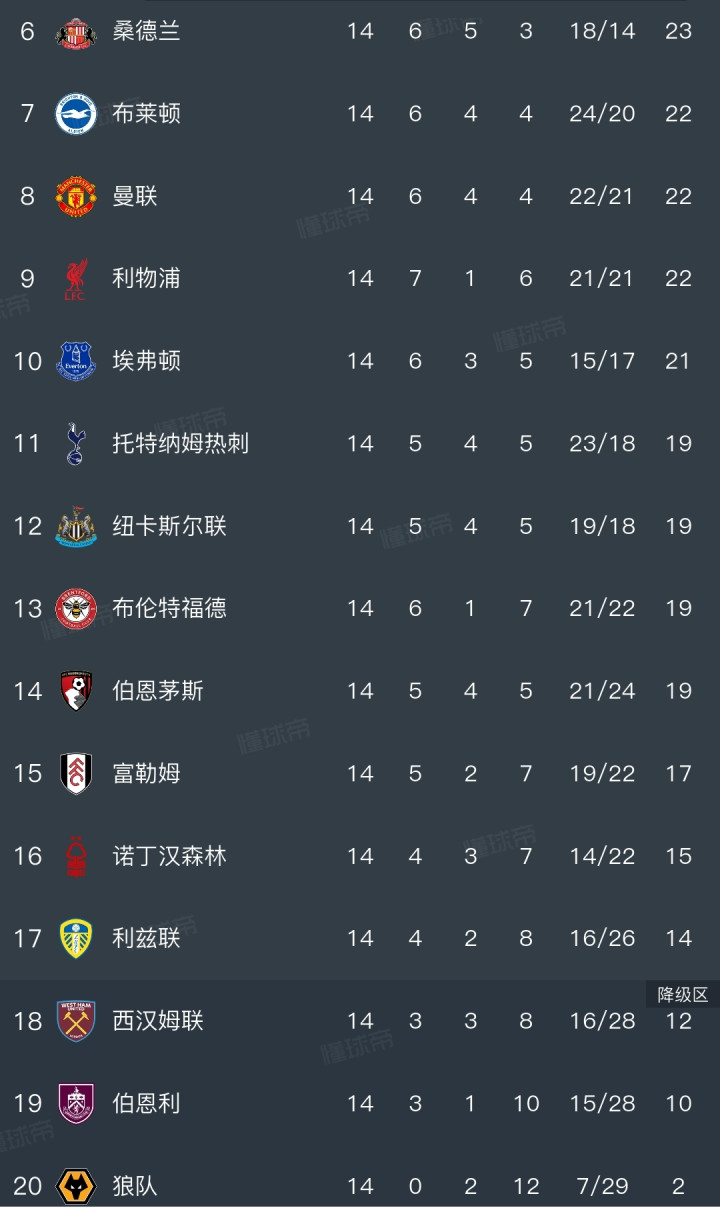
Task: Tap the Fulham club badge
Action: click(76, 773)
